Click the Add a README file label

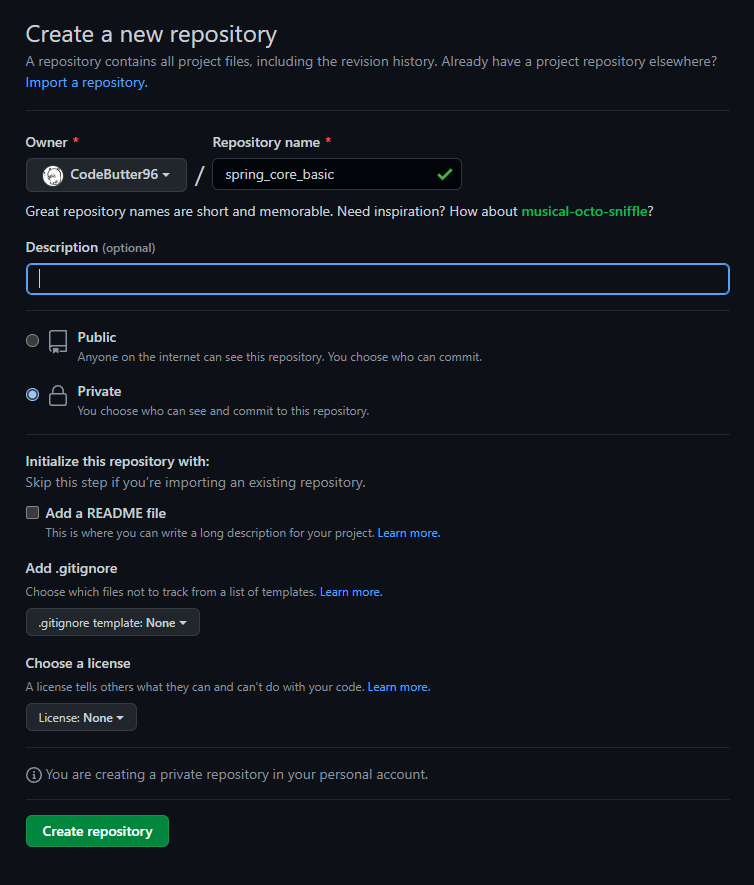[106, 513]
